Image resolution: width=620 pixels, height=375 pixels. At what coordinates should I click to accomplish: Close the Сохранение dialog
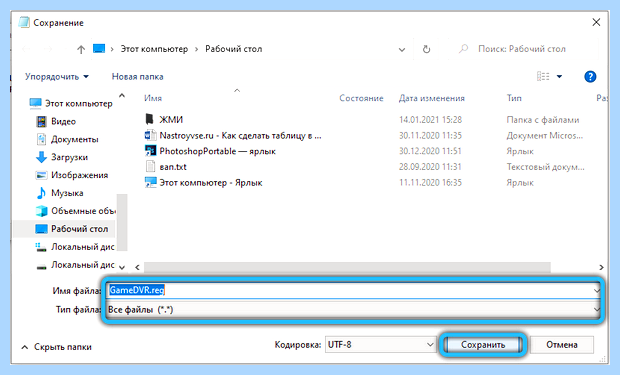[596, 23]
